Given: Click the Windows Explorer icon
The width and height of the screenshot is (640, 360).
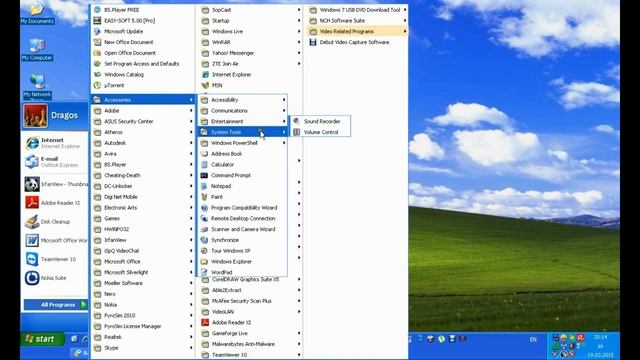Looking at the screenshot, I should pyautogui.click(x=204, y=262).
